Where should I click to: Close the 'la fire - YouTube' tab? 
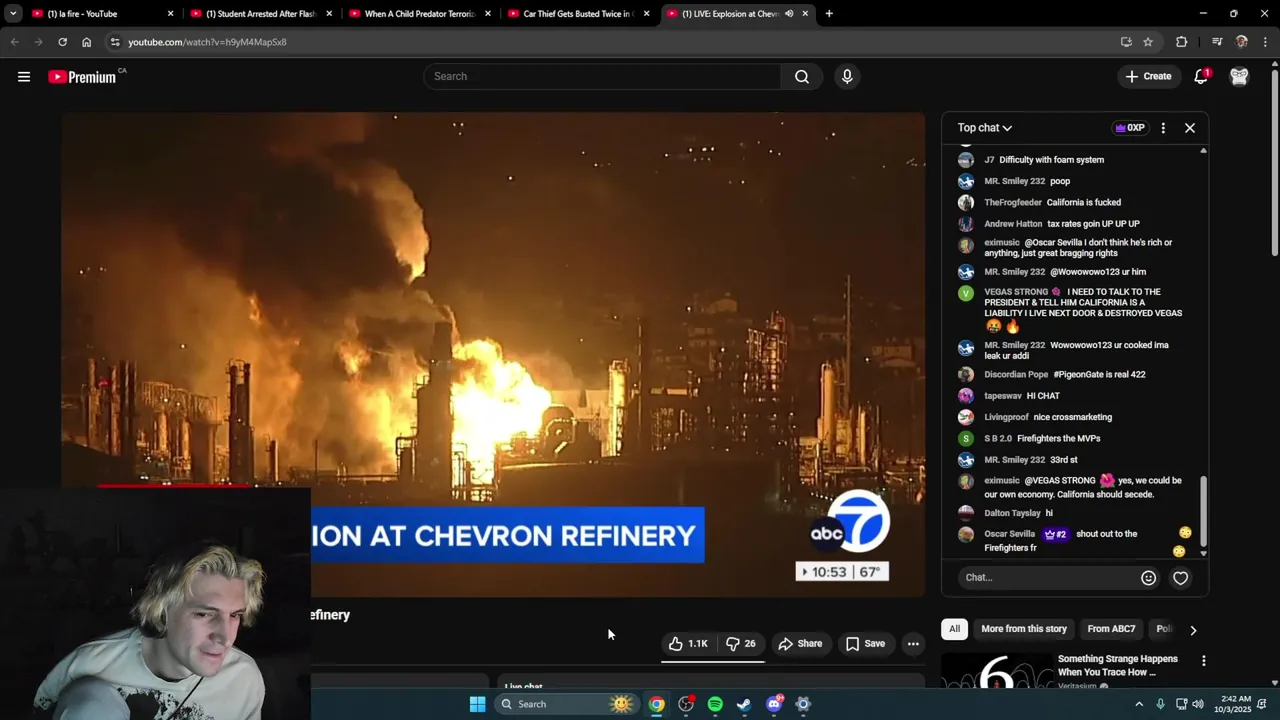pos(170,14)
